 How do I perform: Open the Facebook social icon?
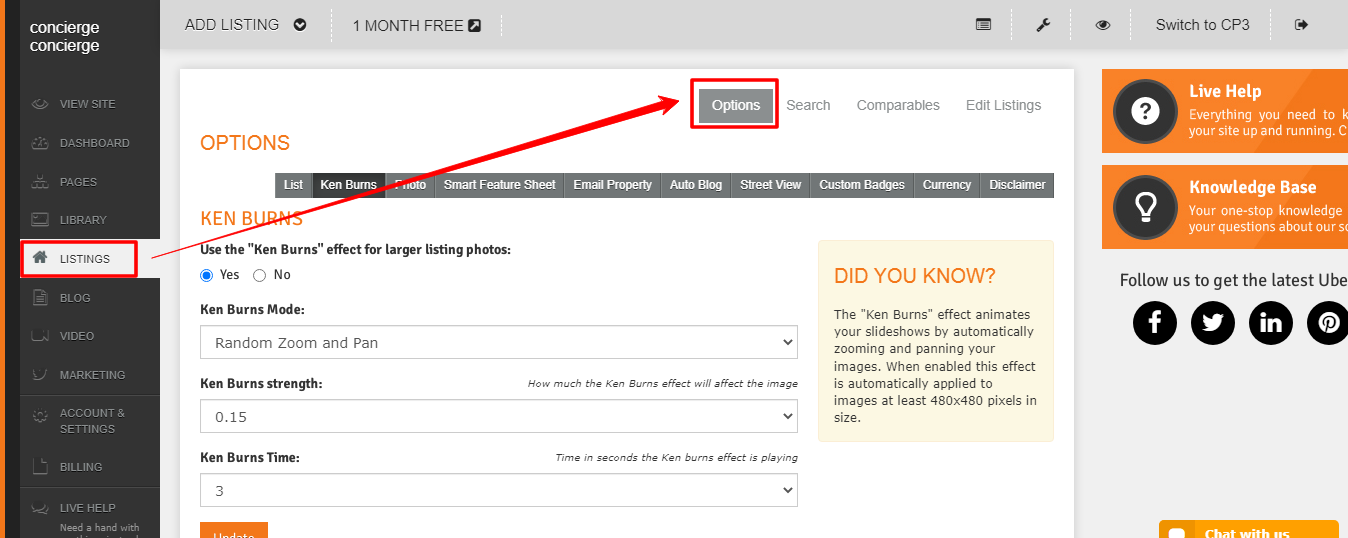tap(1155, 323)
